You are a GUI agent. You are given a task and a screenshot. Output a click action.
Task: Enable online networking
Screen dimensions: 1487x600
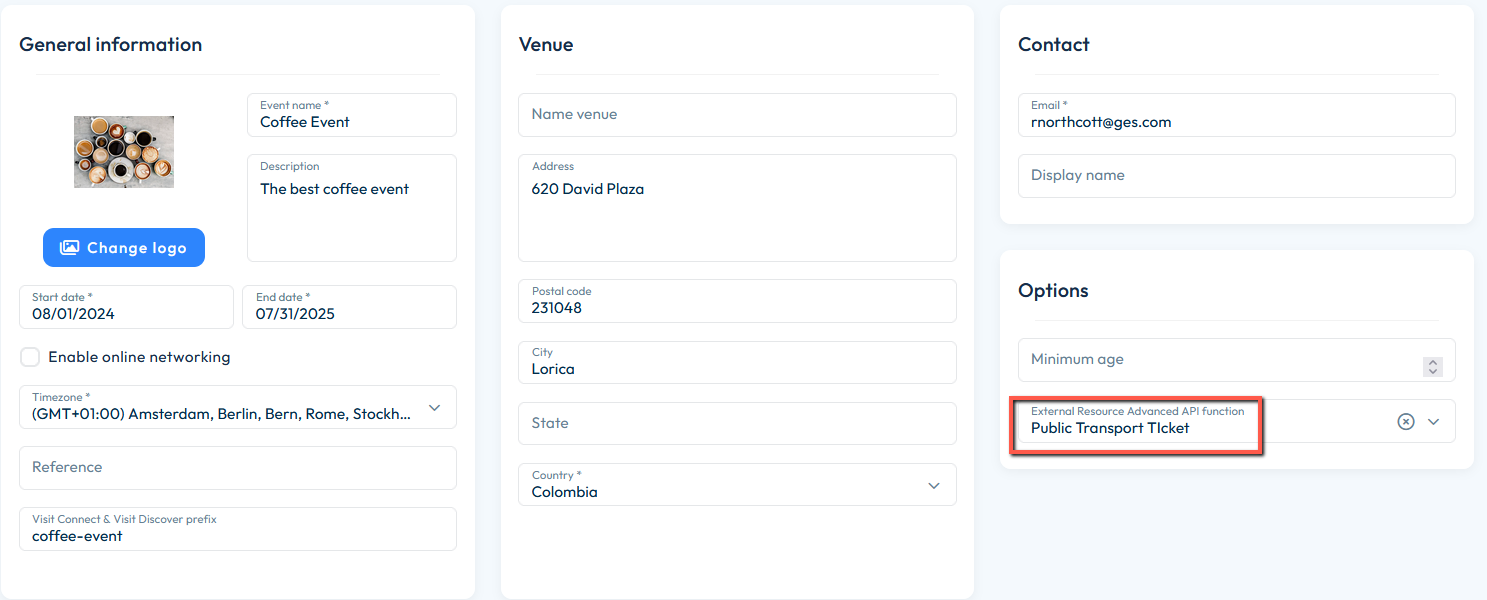point(30,356)
